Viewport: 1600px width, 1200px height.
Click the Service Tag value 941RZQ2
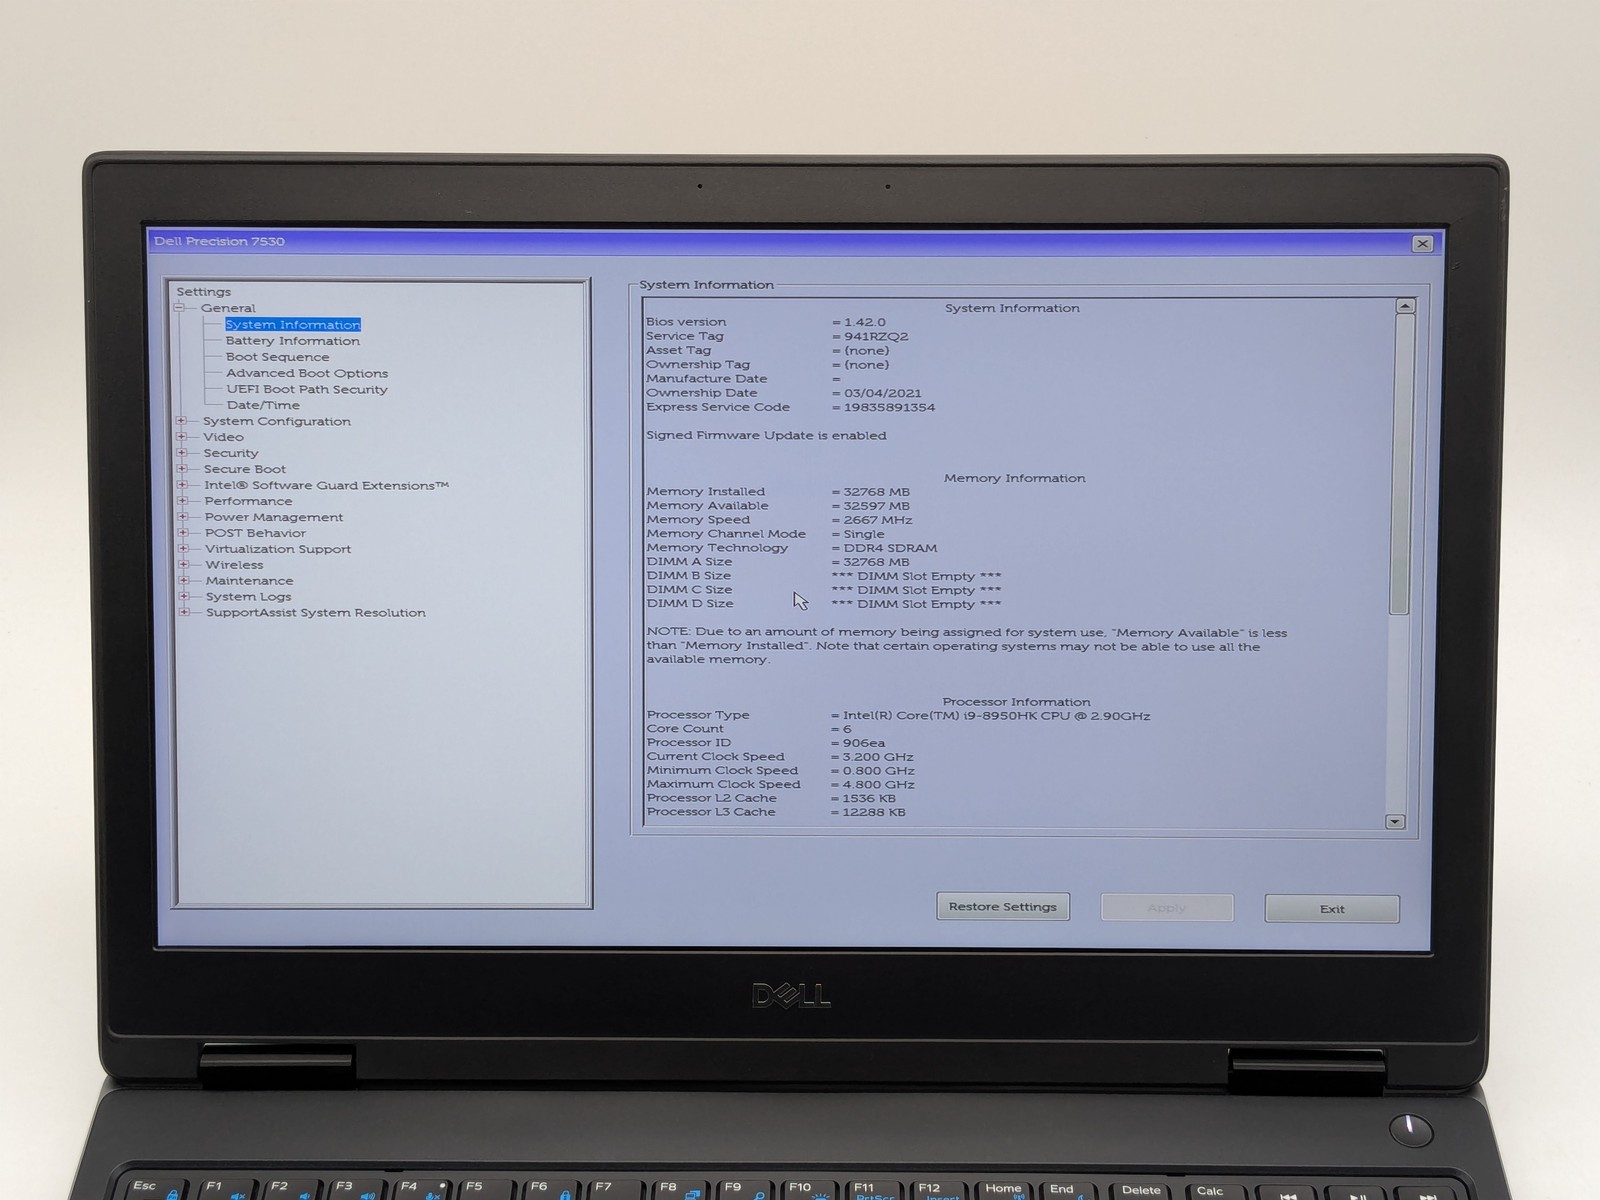876,336
